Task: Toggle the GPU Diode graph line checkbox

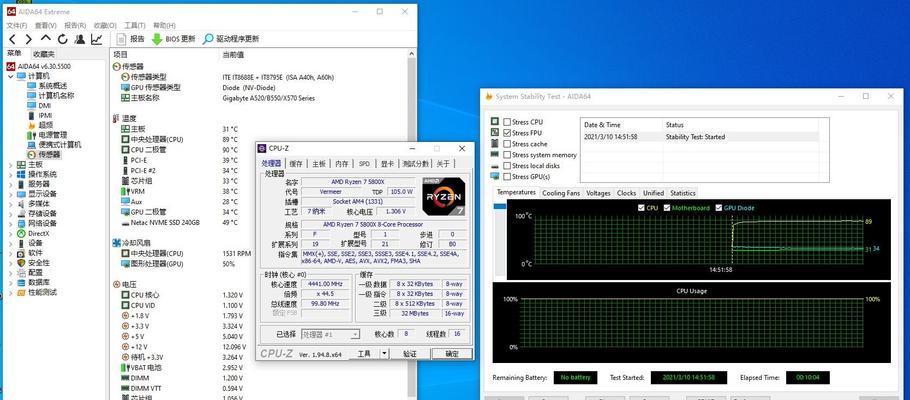Action: (x=719, y=208)
